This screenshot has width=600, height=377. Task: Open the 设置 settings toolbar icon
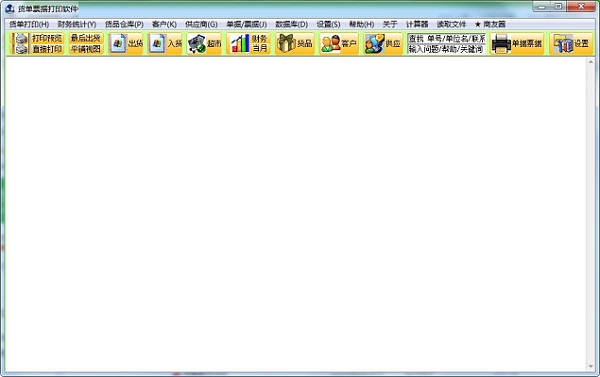tap(571, 43)
